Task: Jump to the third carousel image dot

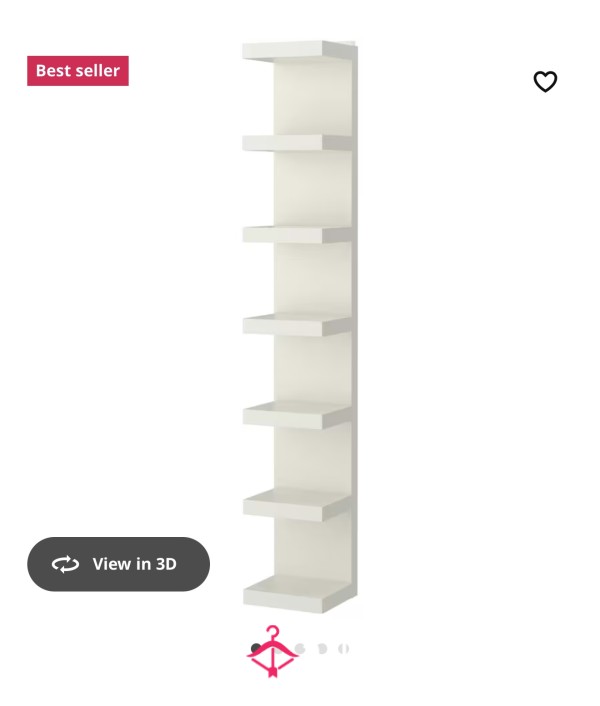Action: click(299, 648)
